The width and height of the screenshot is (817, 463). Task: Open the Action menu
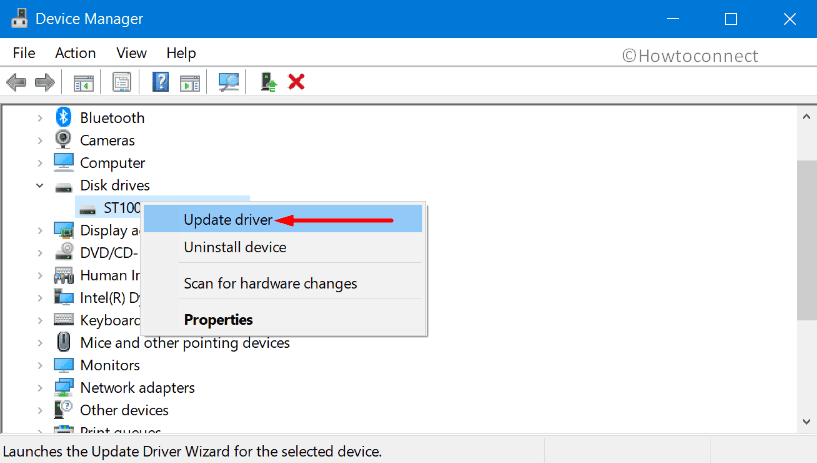(76, 53)
